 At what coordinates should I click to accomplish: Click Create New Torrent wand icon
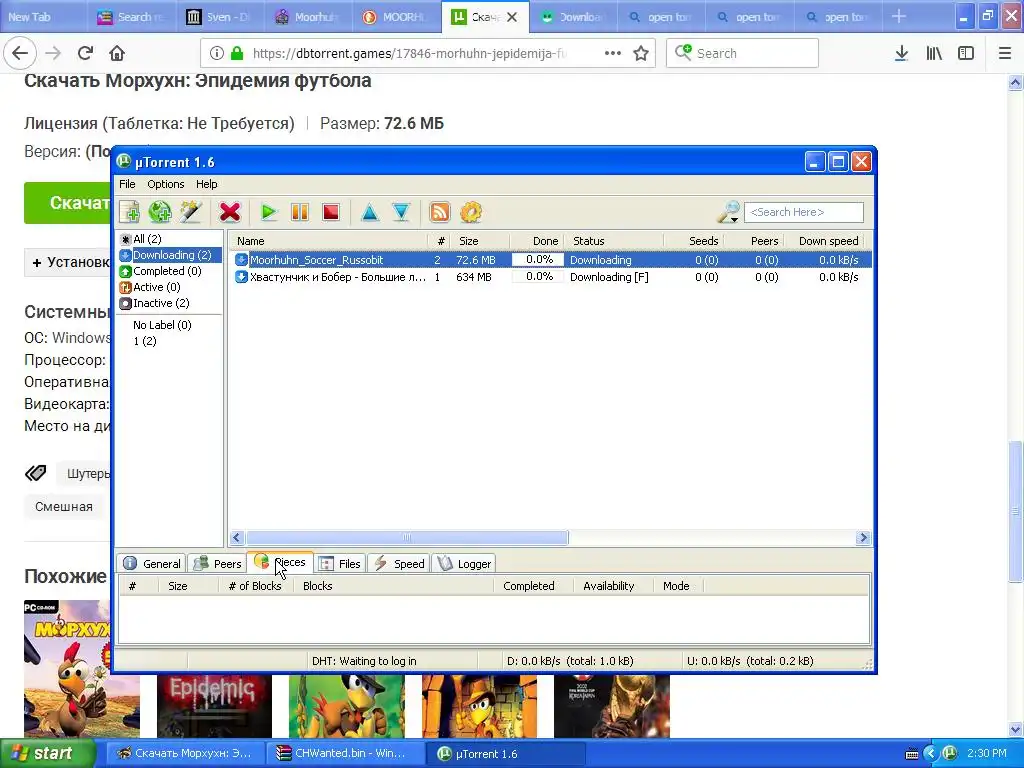point(191,212)
